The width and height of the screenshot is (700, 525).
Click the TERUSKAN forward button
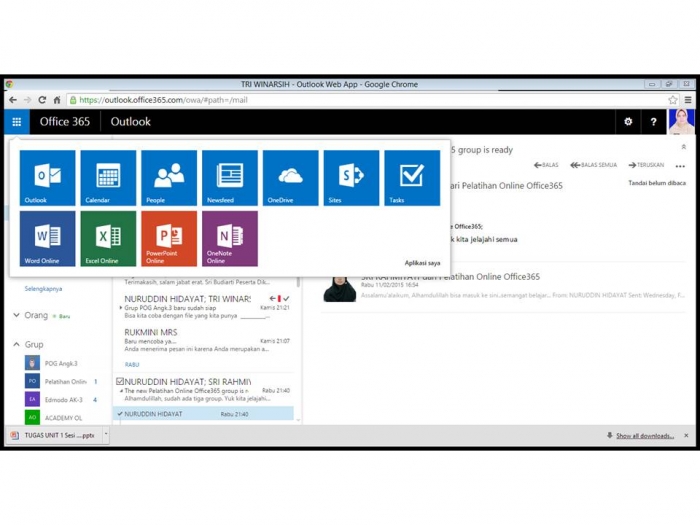coord(646,165)
